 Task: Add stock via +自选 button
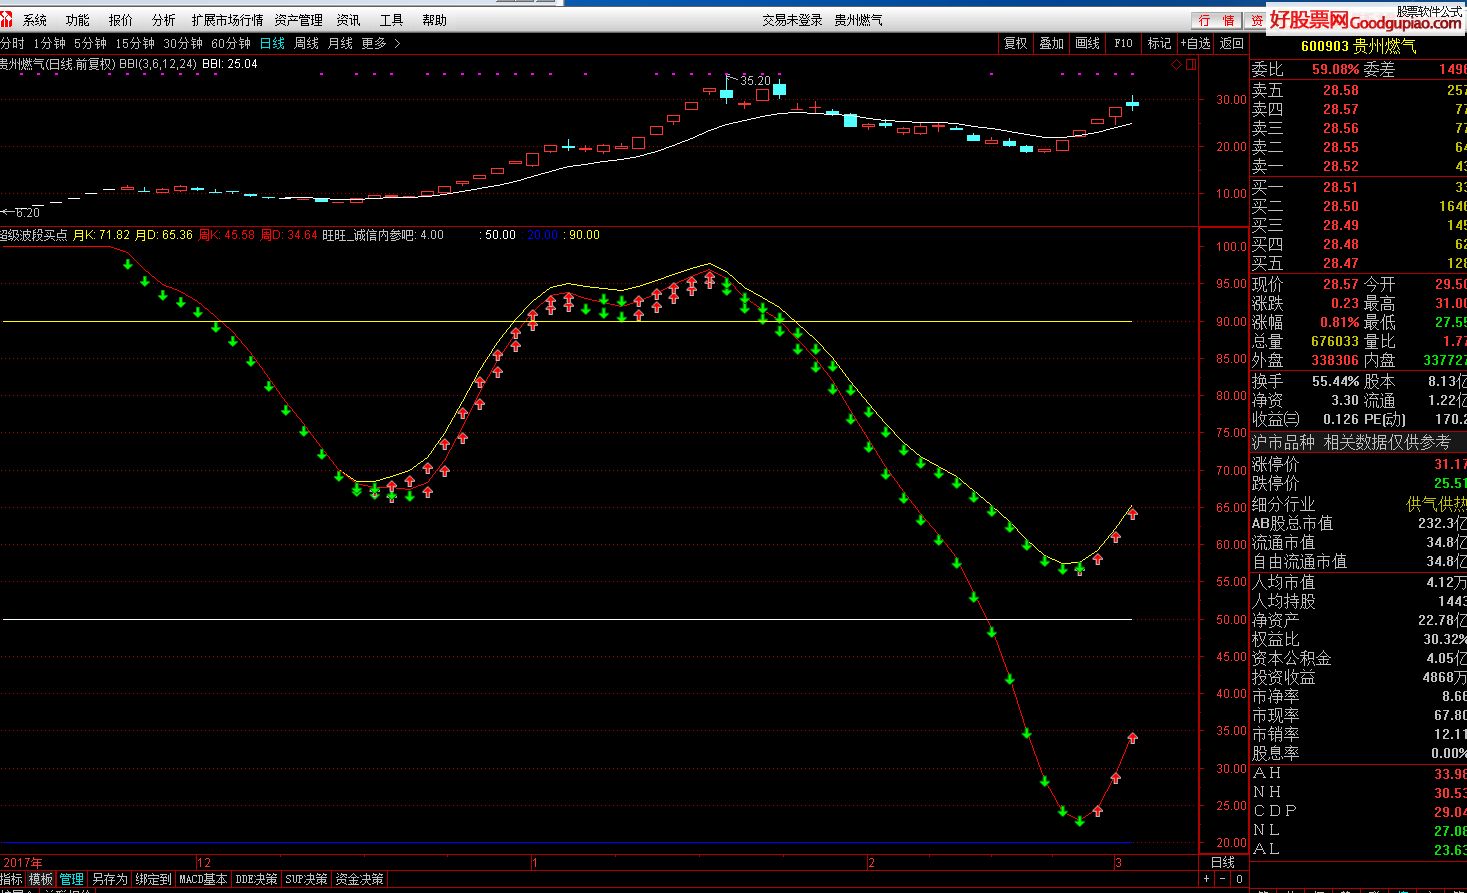1195,43
